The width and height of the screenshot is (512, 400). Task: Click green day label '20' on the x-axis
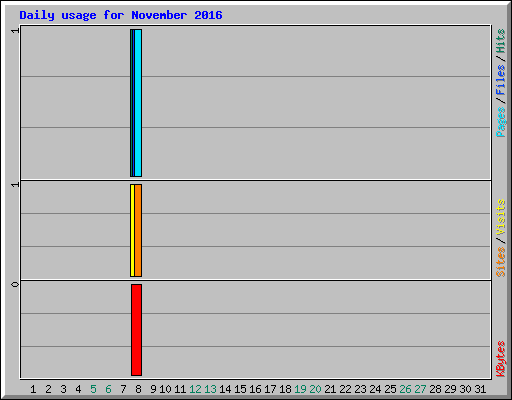click(x=315, y=389)
